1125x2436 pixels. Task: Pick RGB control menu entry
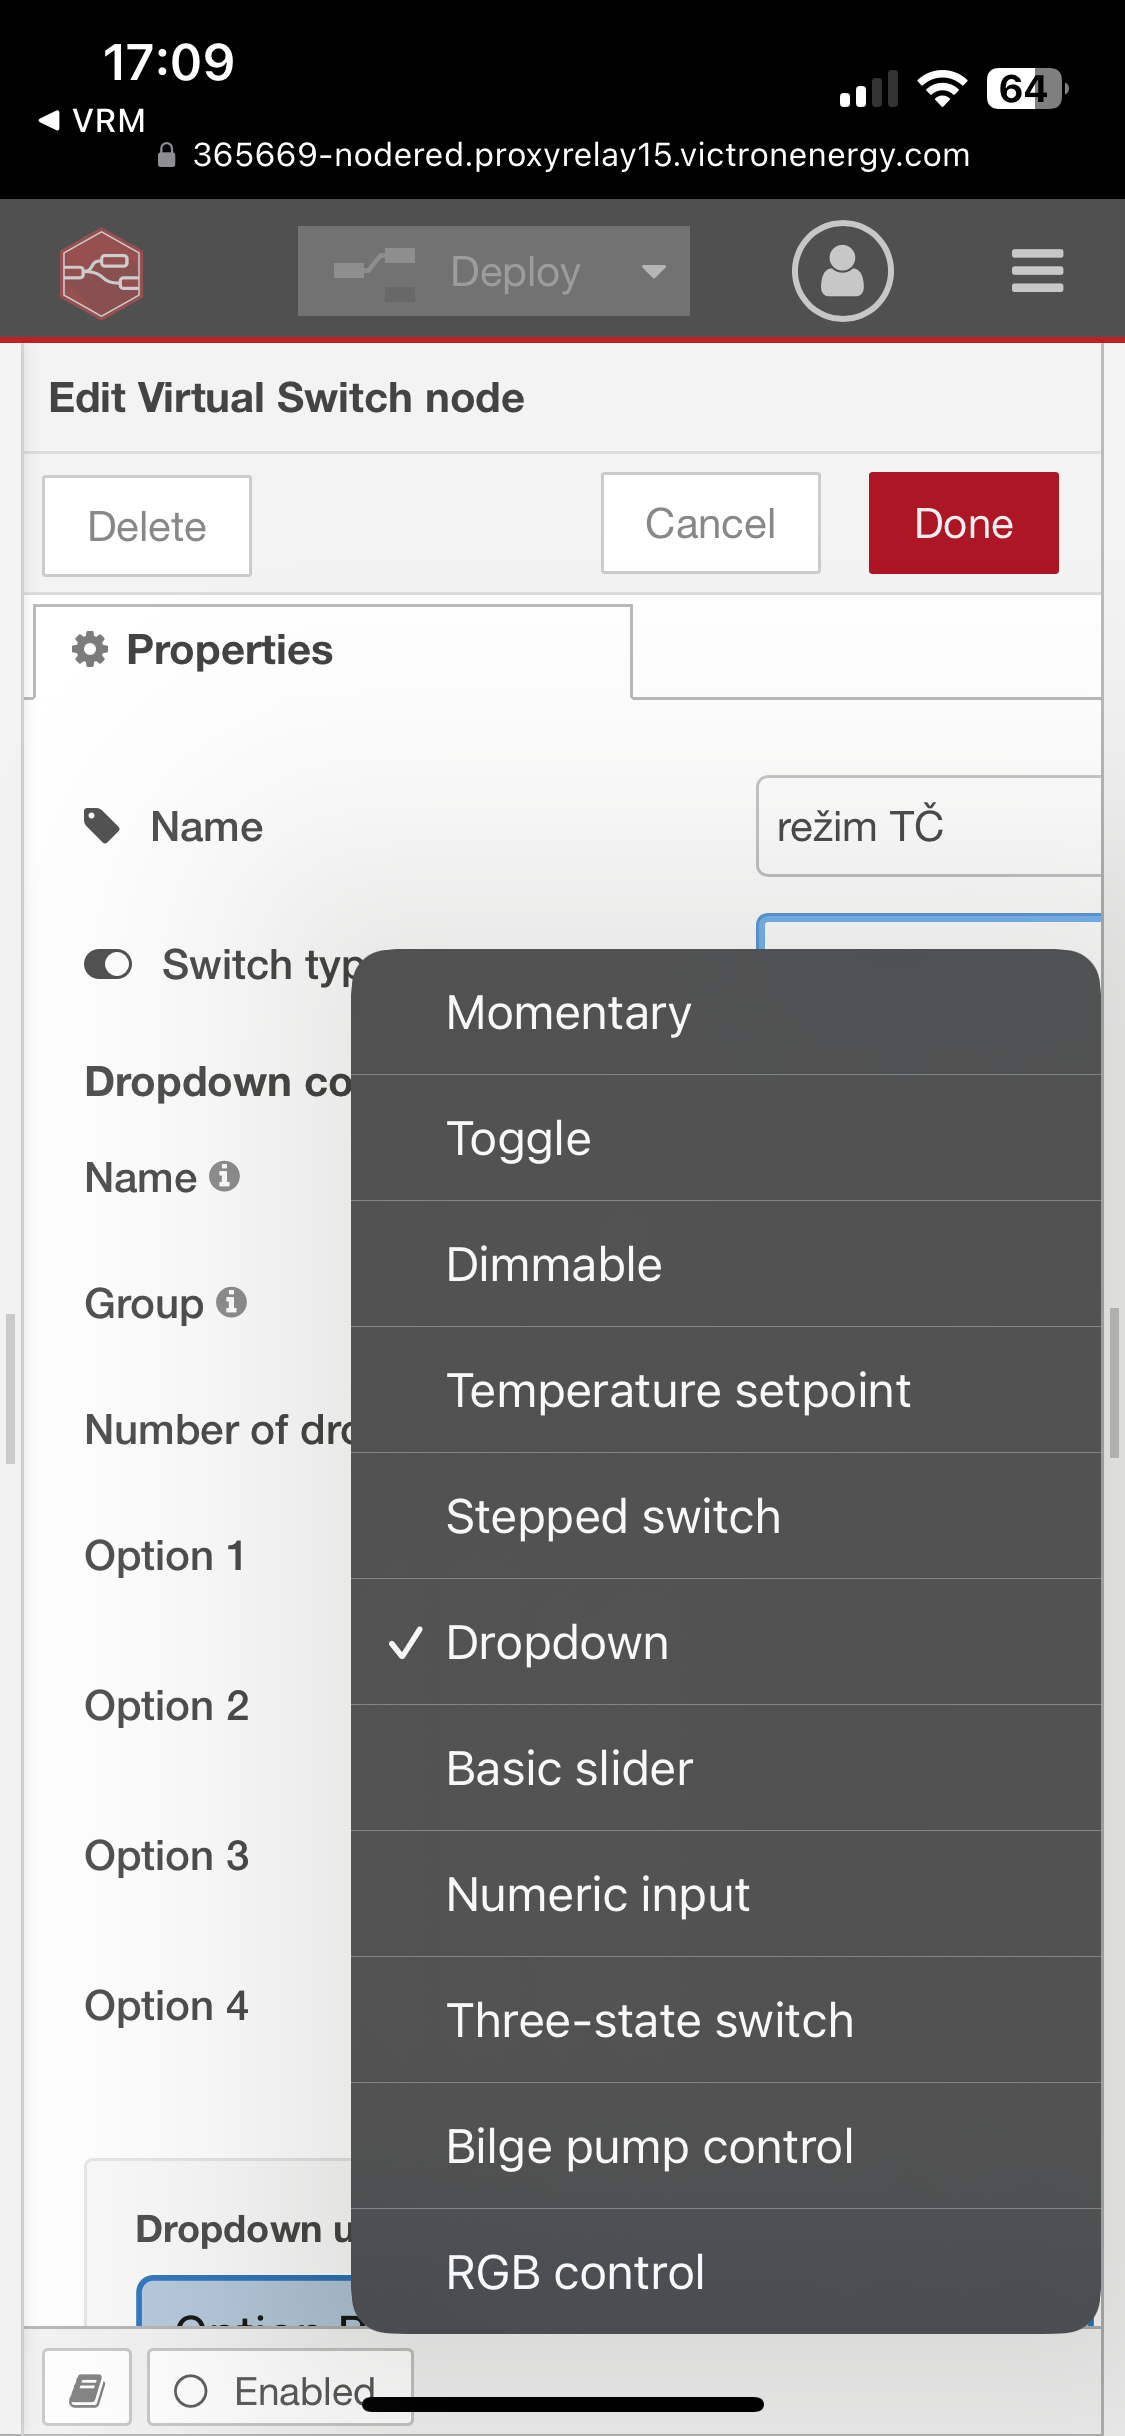(726, 2271)
